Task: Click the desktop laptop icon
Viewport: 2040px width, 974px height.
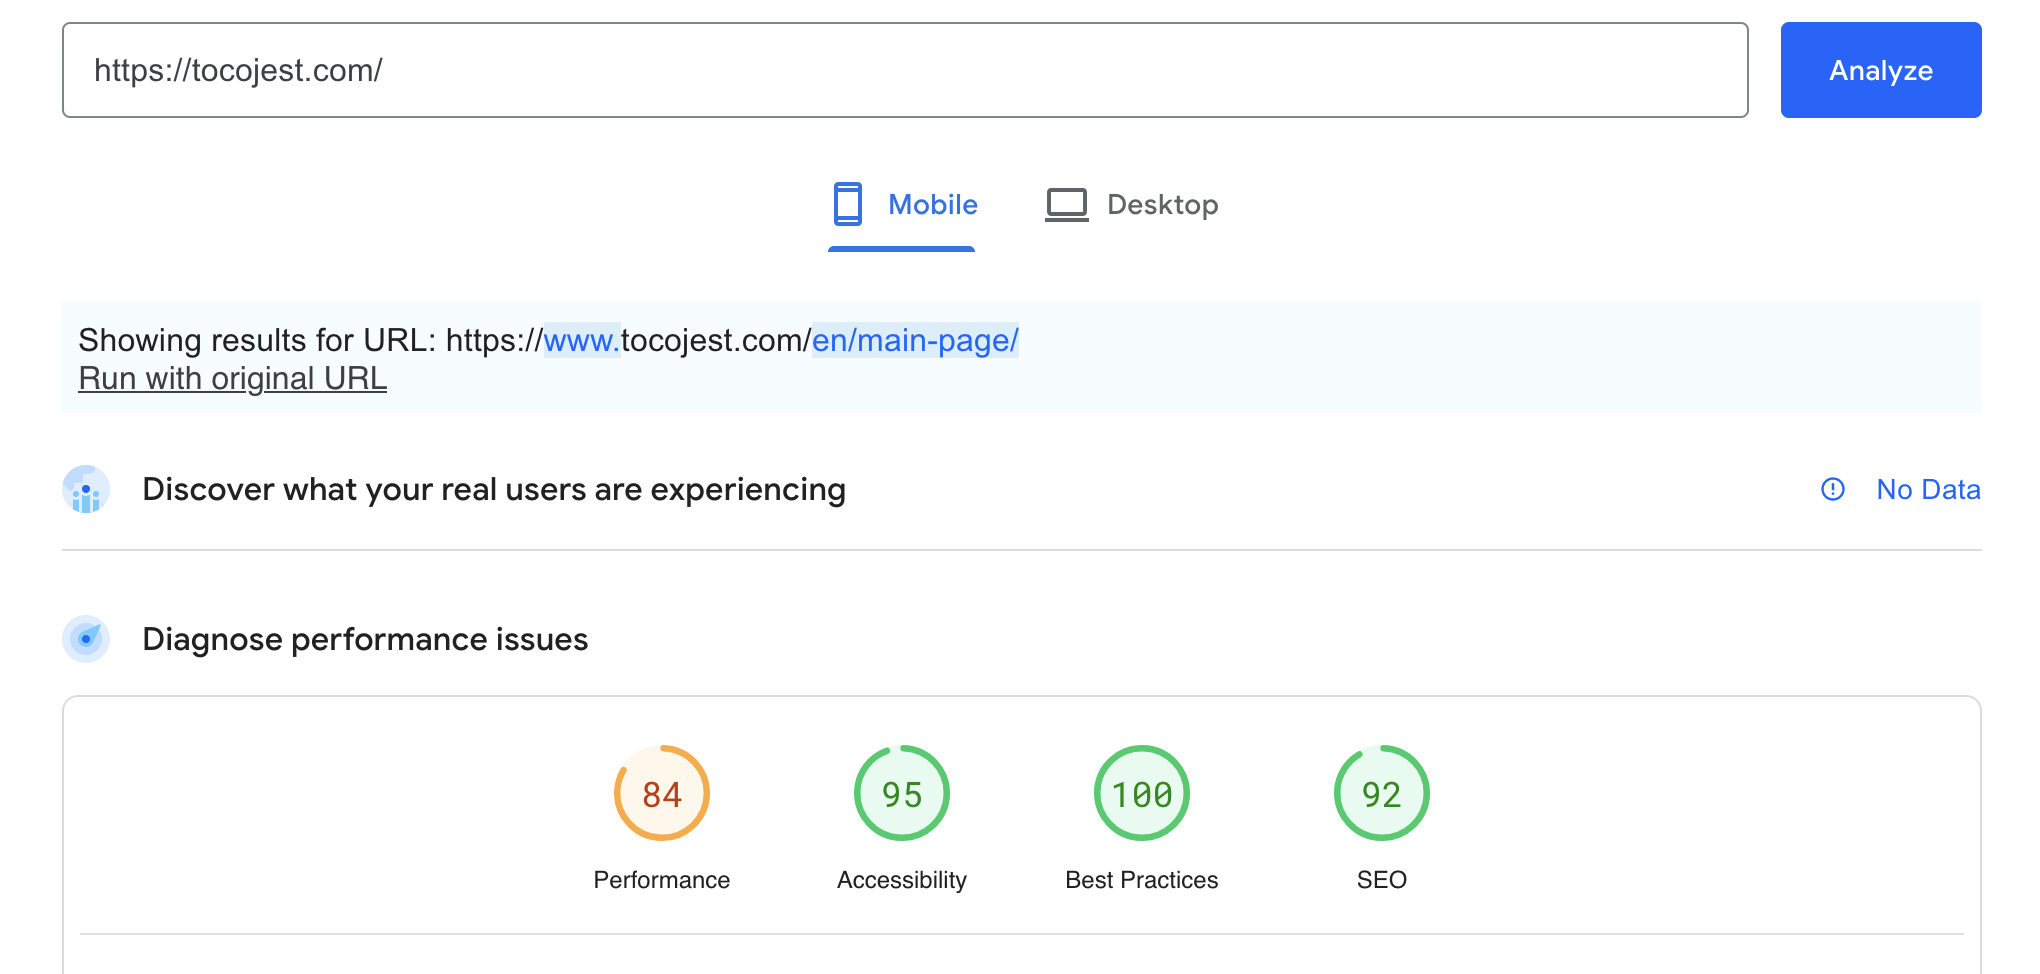Action: point(1067,205)
